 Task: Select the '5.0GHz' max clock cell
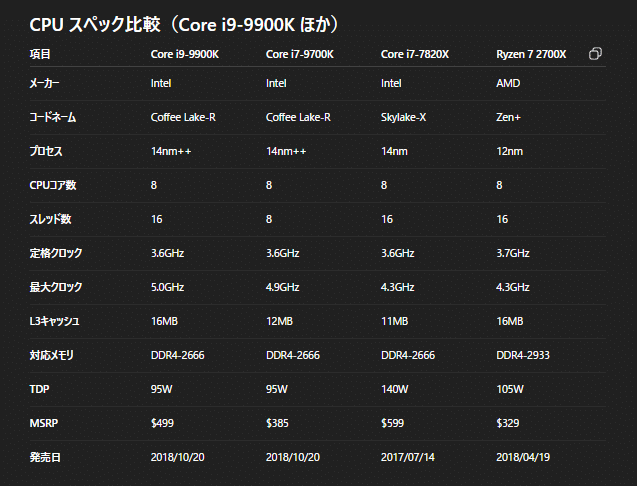(x=167, y=287)
